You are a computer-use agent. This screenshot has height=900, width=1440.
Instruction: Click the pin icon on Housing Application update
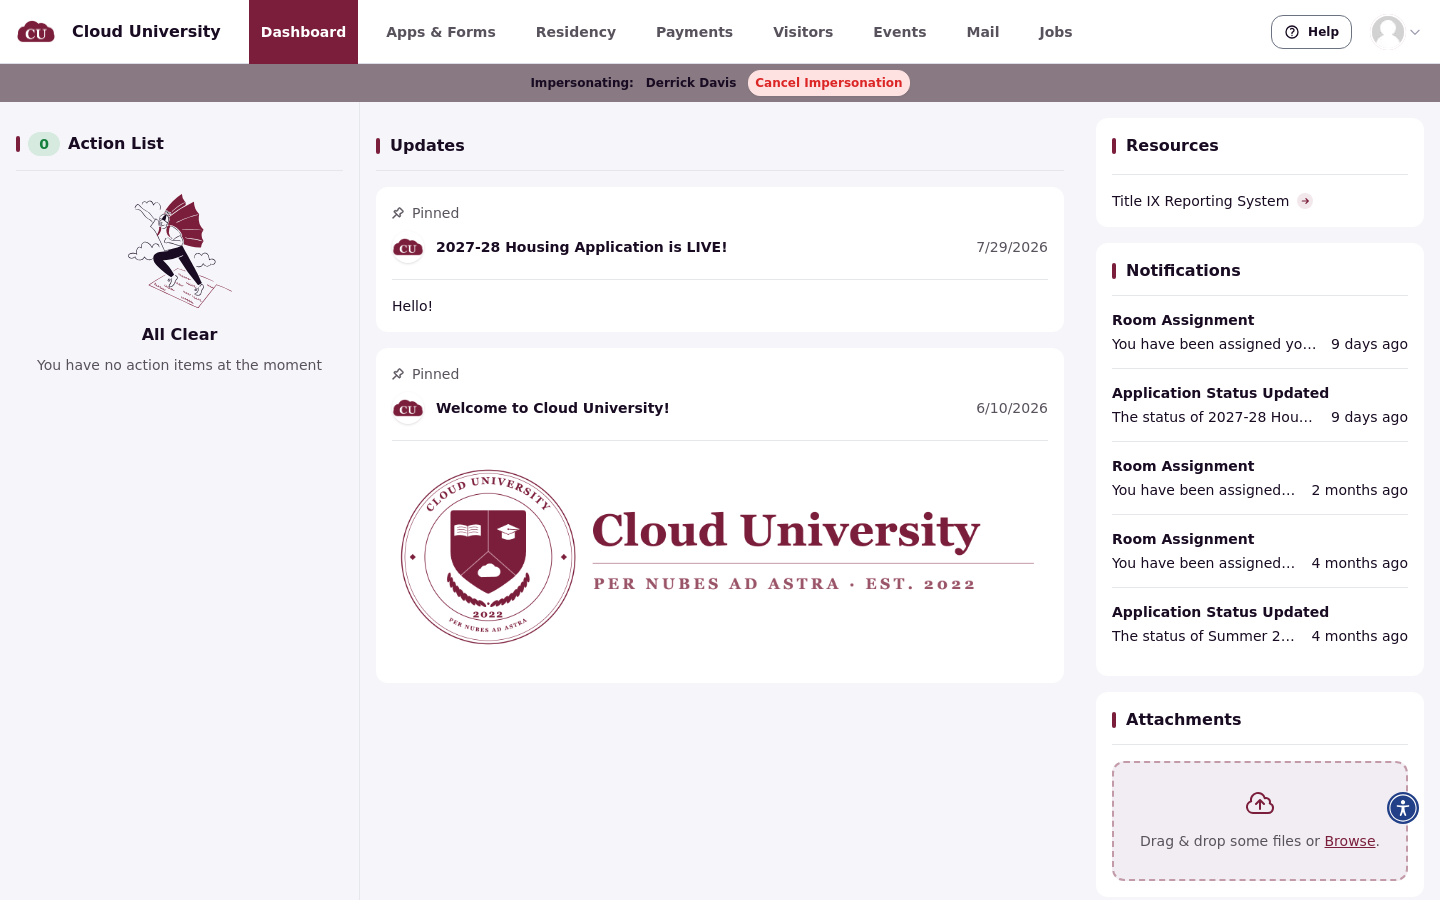click(x=398, y=213)
